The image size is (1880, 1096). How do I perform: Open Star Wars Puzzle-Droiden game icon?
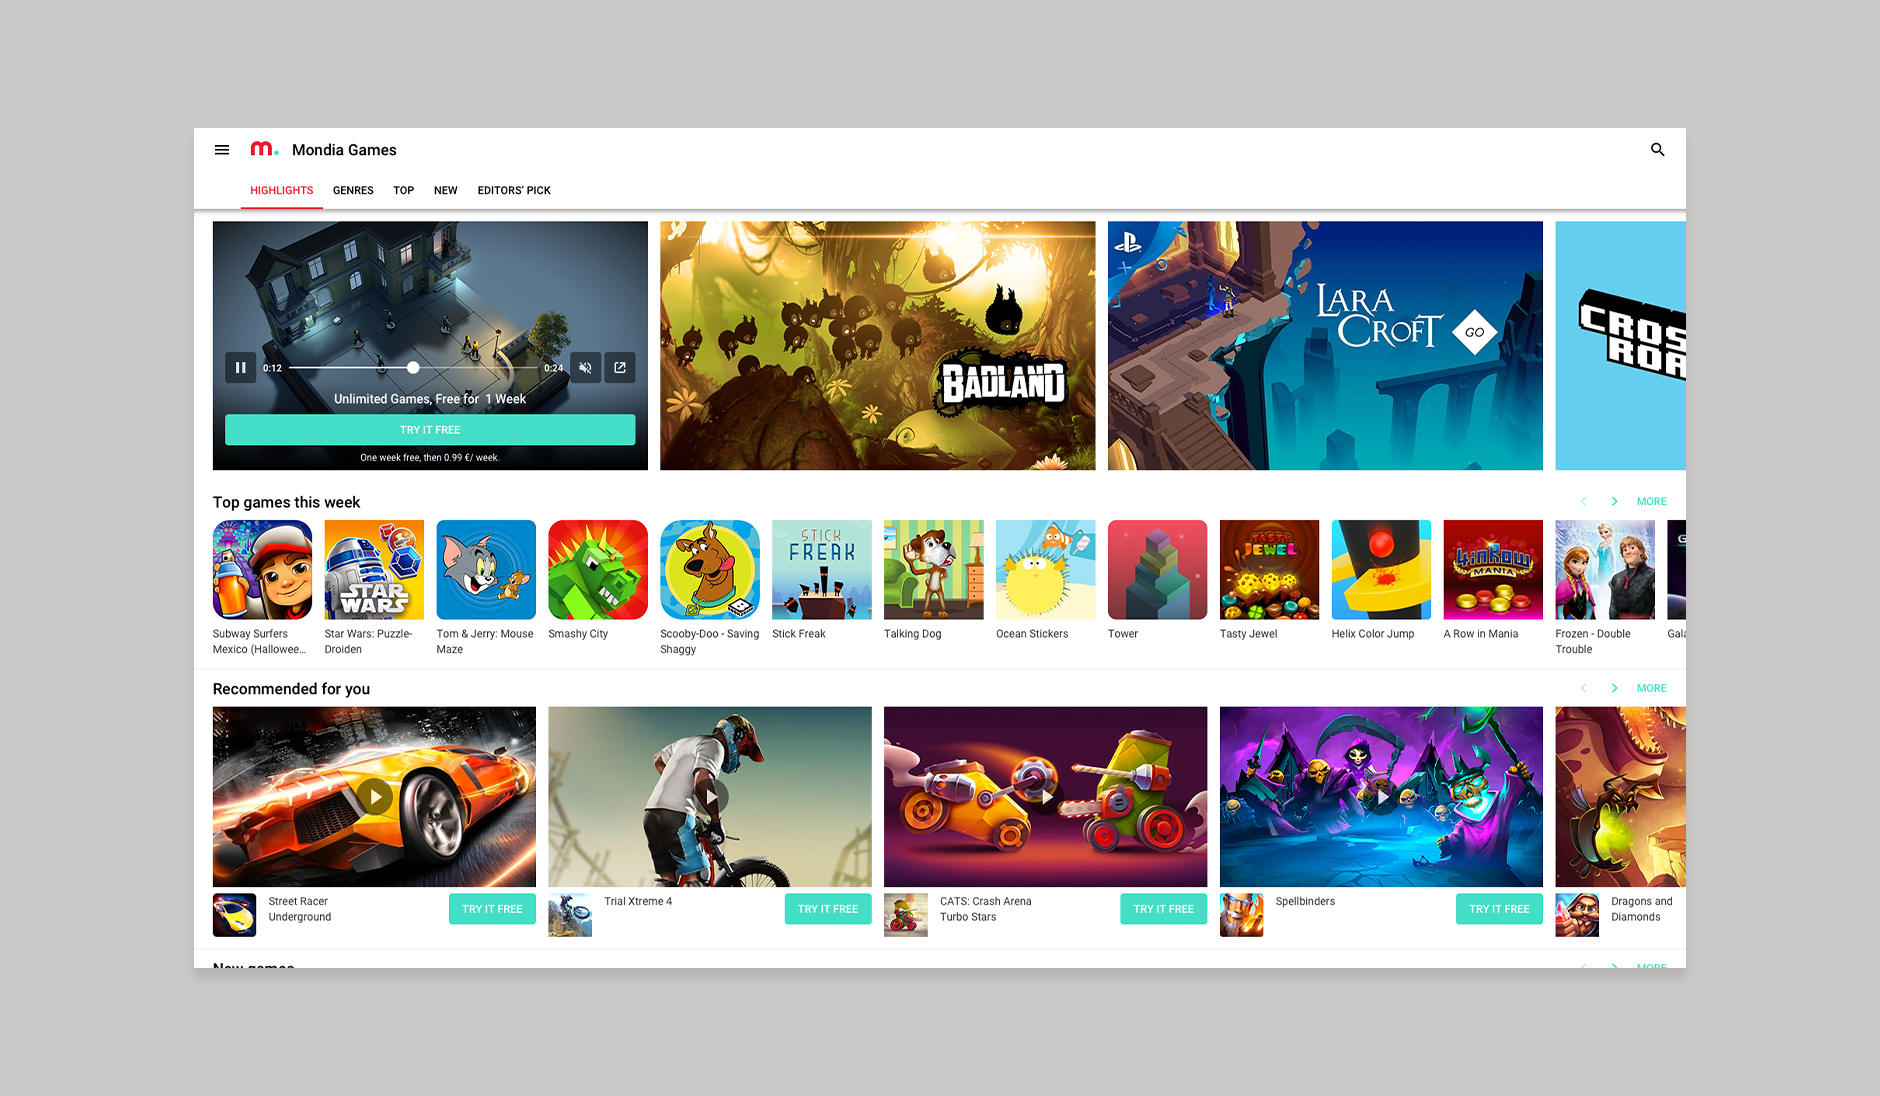click(374, 570)
